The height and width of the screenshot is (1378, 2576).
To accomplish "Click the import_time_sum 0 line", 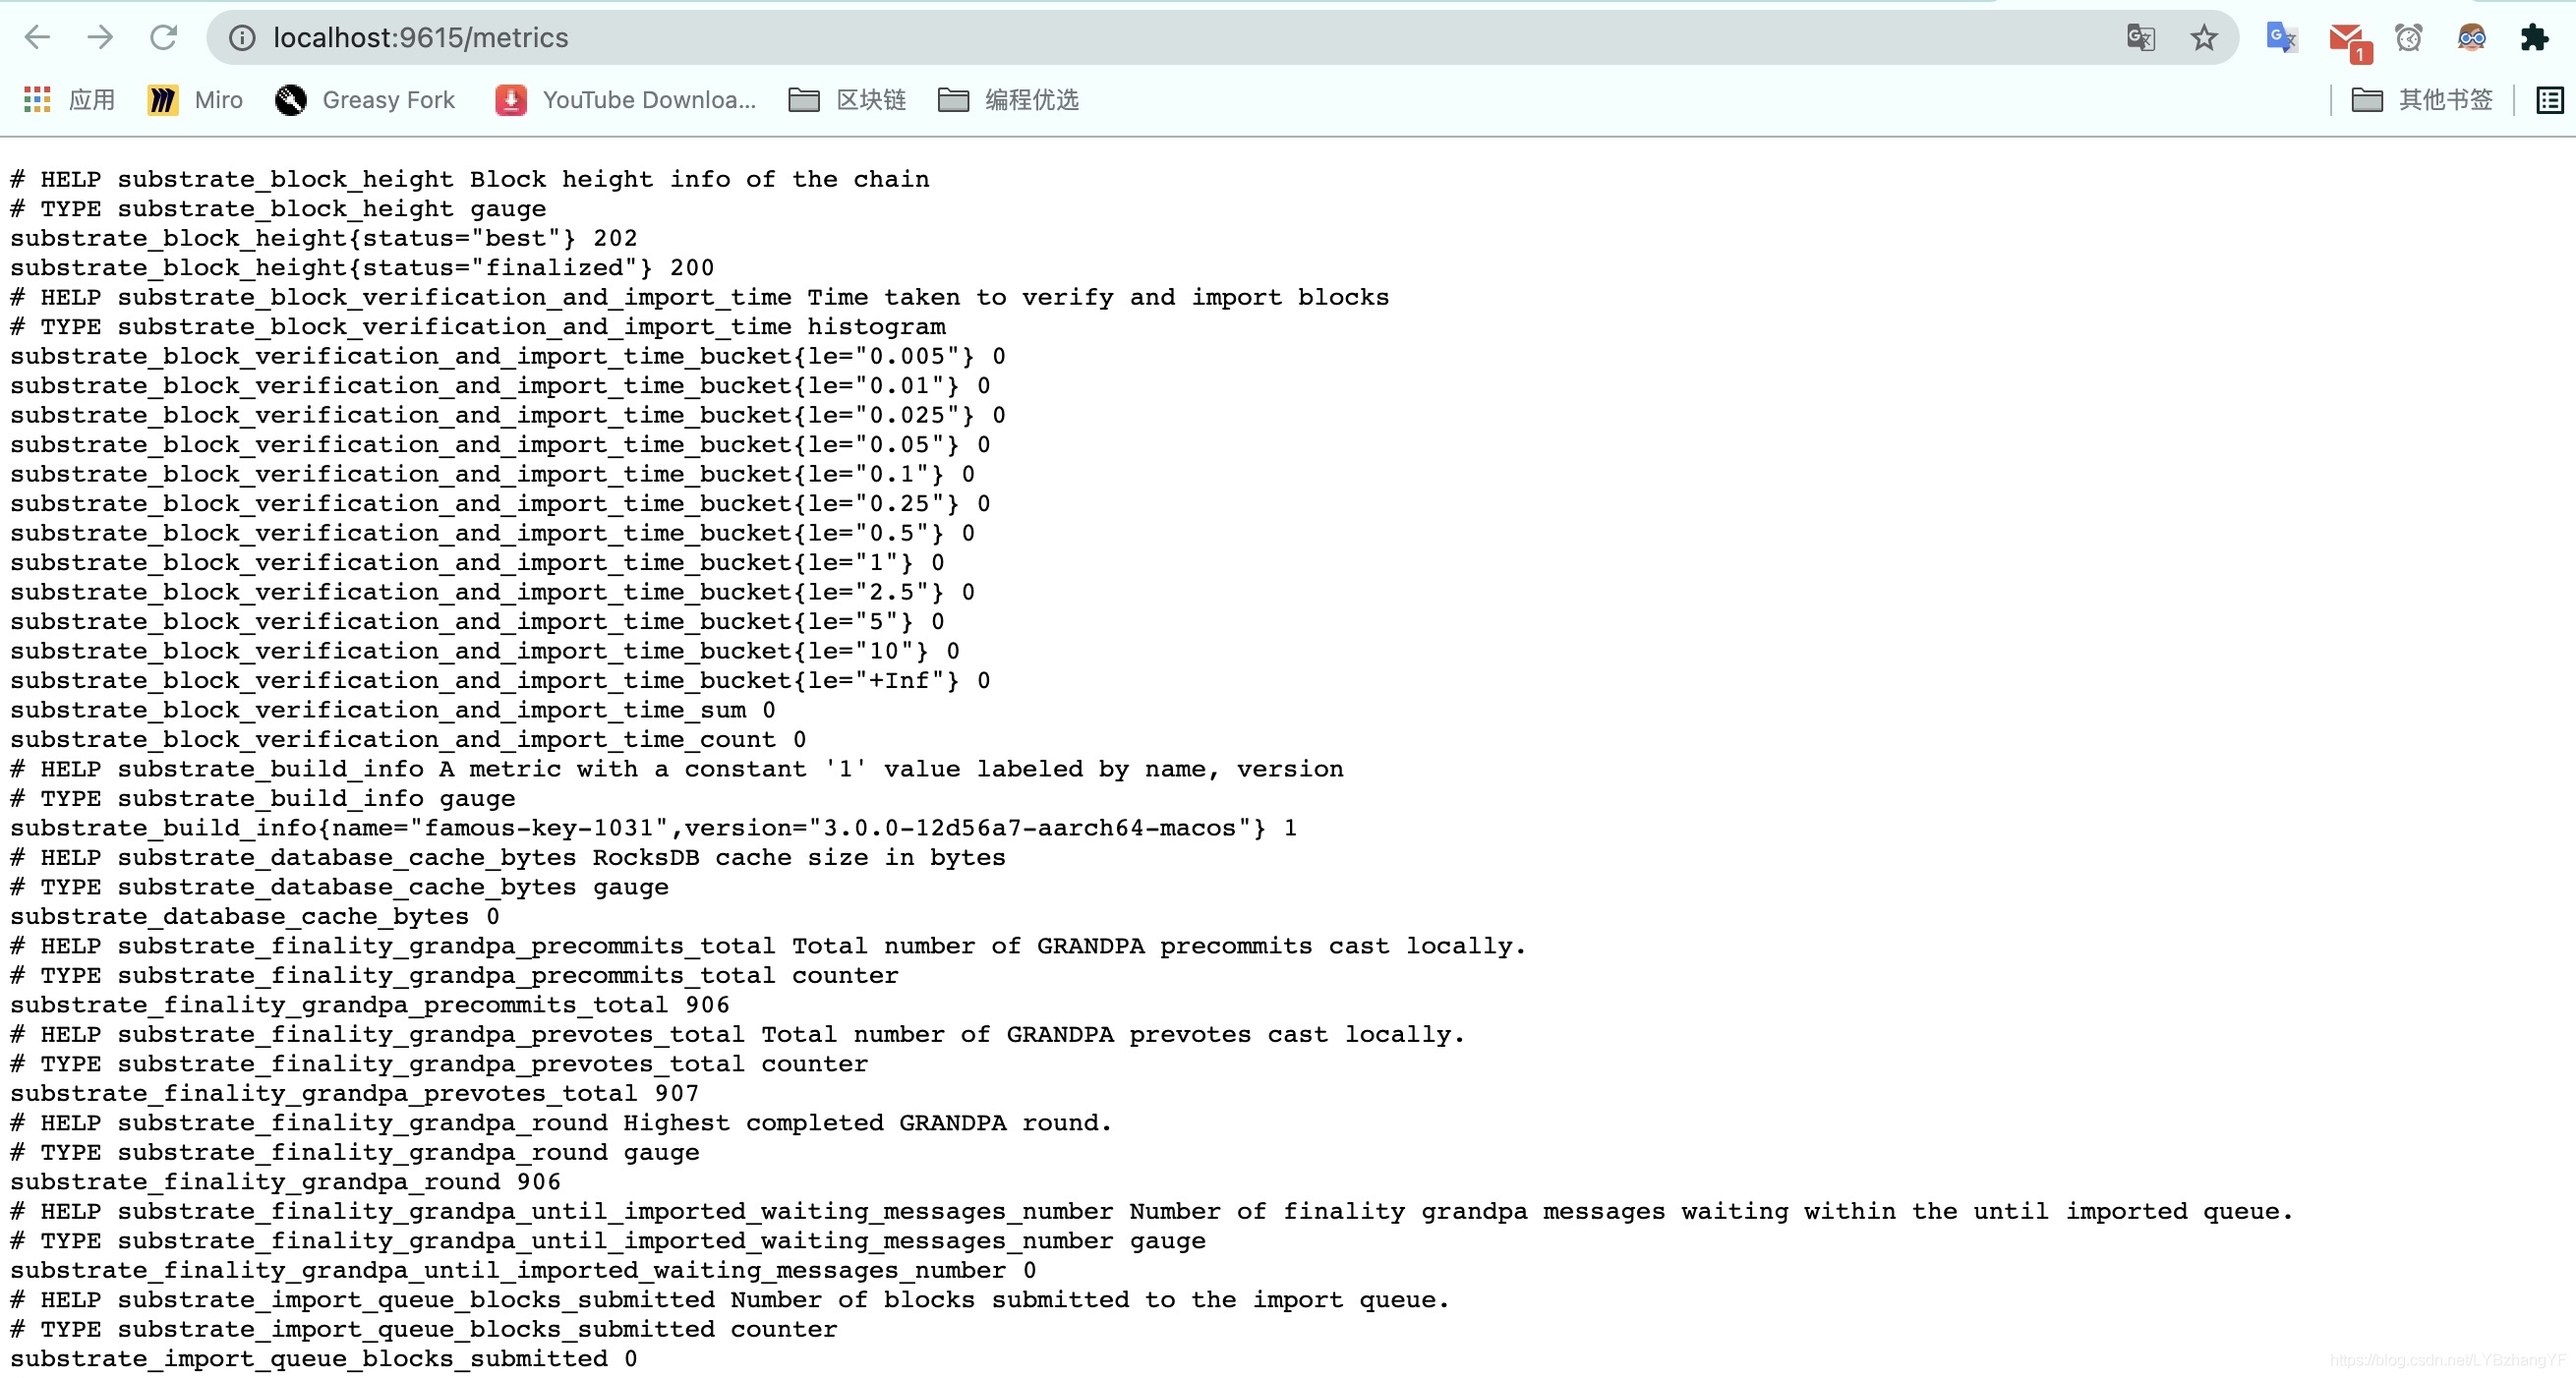I will [x=393, y=710].
